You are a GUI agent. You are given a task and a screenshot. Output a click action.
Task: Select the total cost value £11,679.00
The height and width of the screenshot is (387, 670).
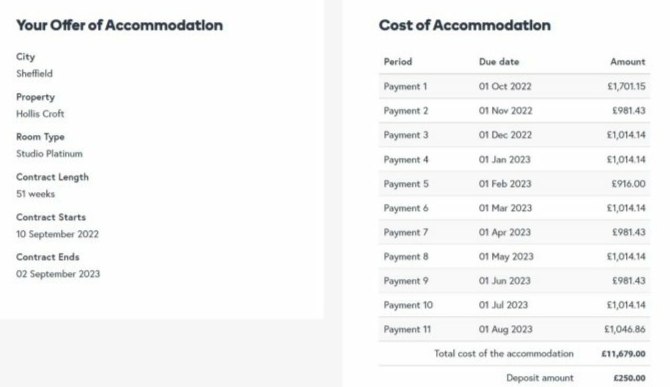623,354
